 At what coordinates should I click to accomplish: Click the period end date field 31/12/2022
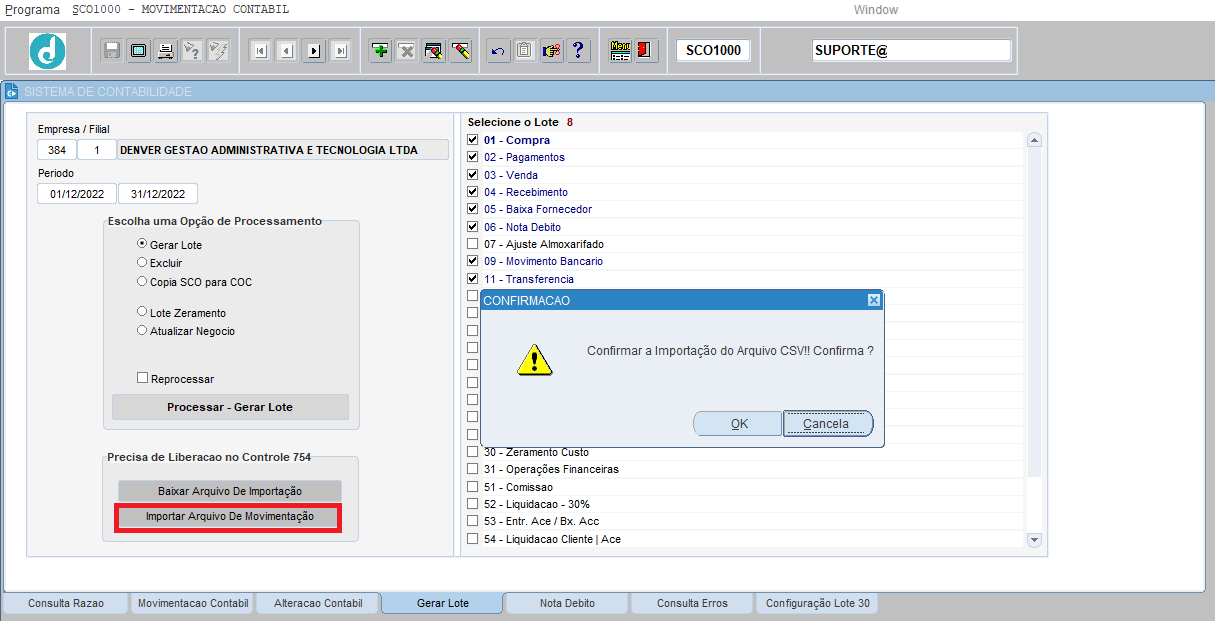click(x=158, y=194)
